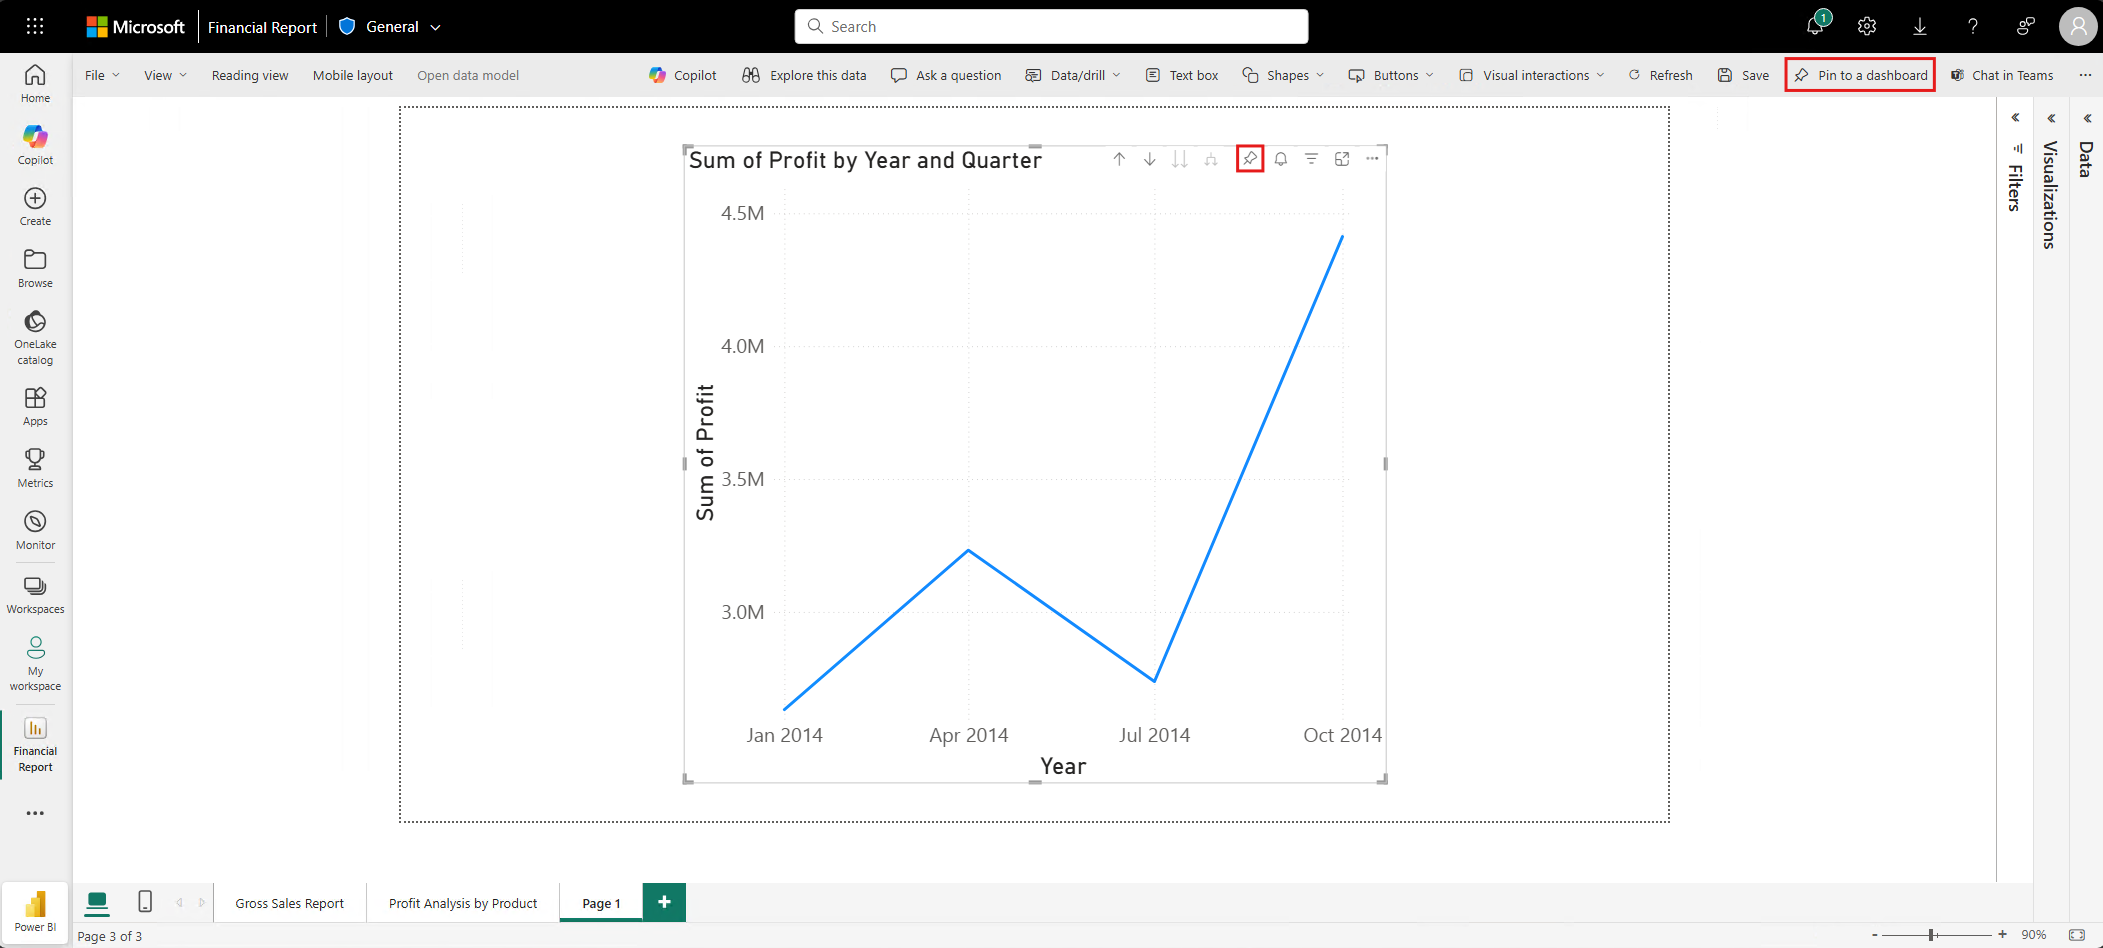Viewport: 2103px width, 948px height.
Task: Drill down into the next level
Action: (x=1149, y=159)
